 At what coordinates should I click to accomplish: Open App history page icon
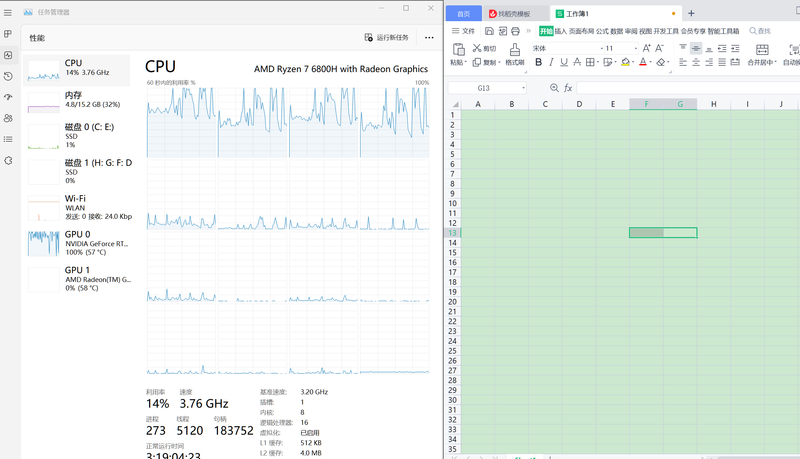[x=8, y=76]
